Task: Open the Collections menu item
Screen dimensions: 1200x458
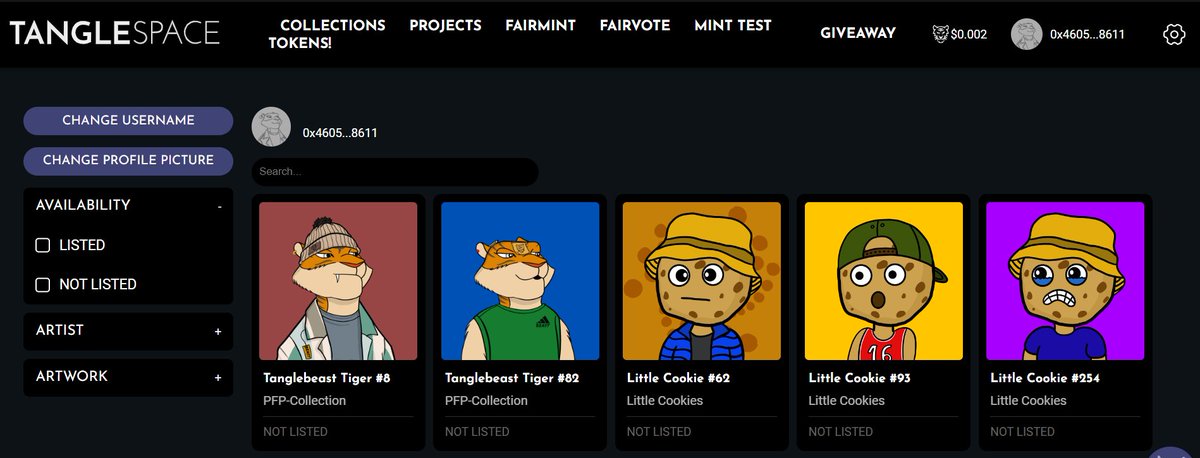Action: [x=332, y=25]
